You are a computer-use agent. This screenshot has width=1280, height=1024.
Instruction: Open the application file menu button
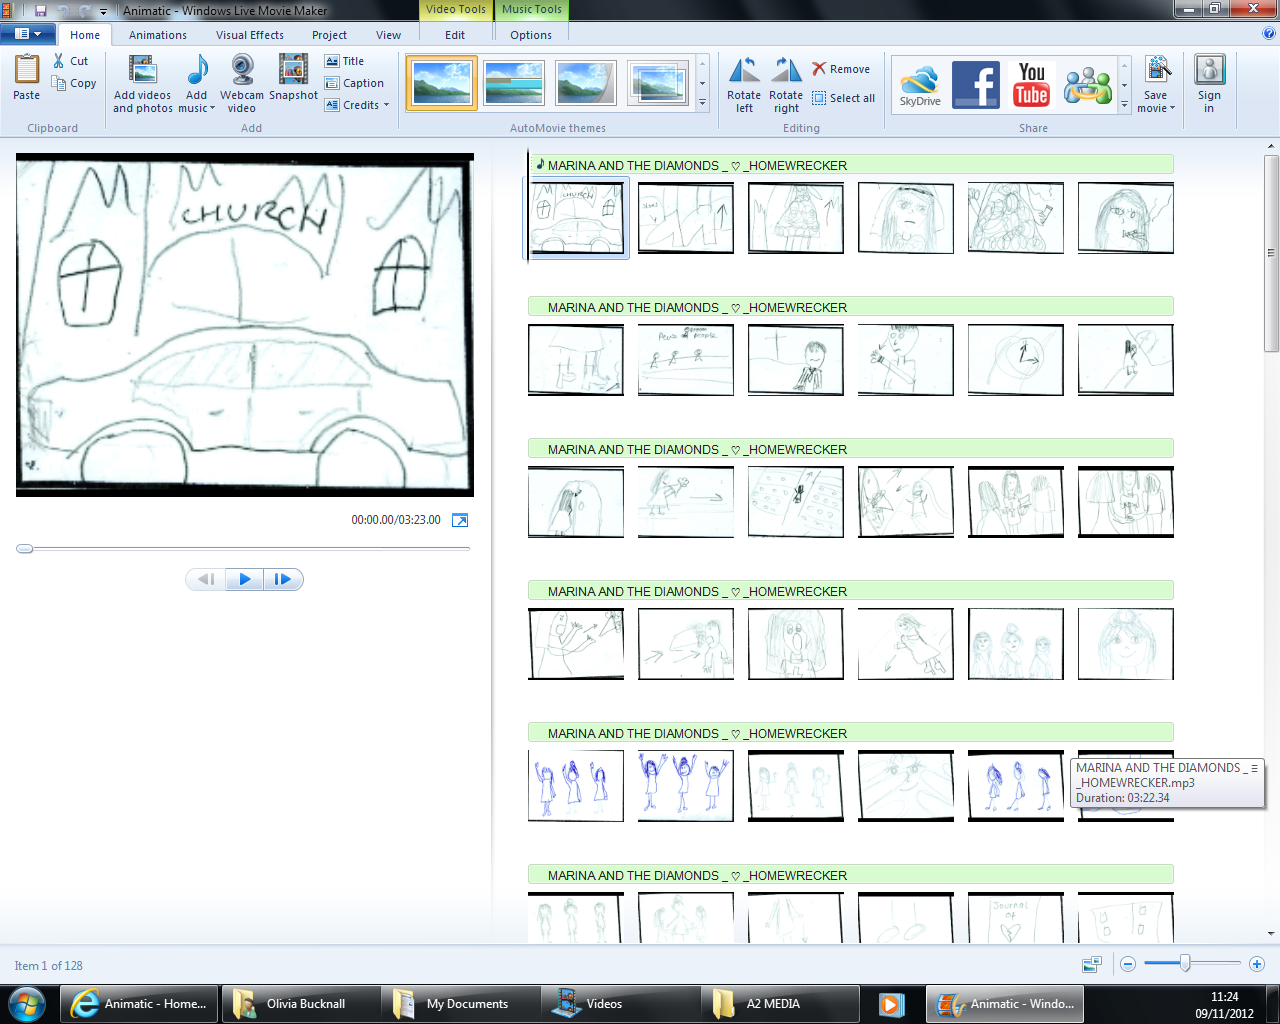click(x=28, y=34)
